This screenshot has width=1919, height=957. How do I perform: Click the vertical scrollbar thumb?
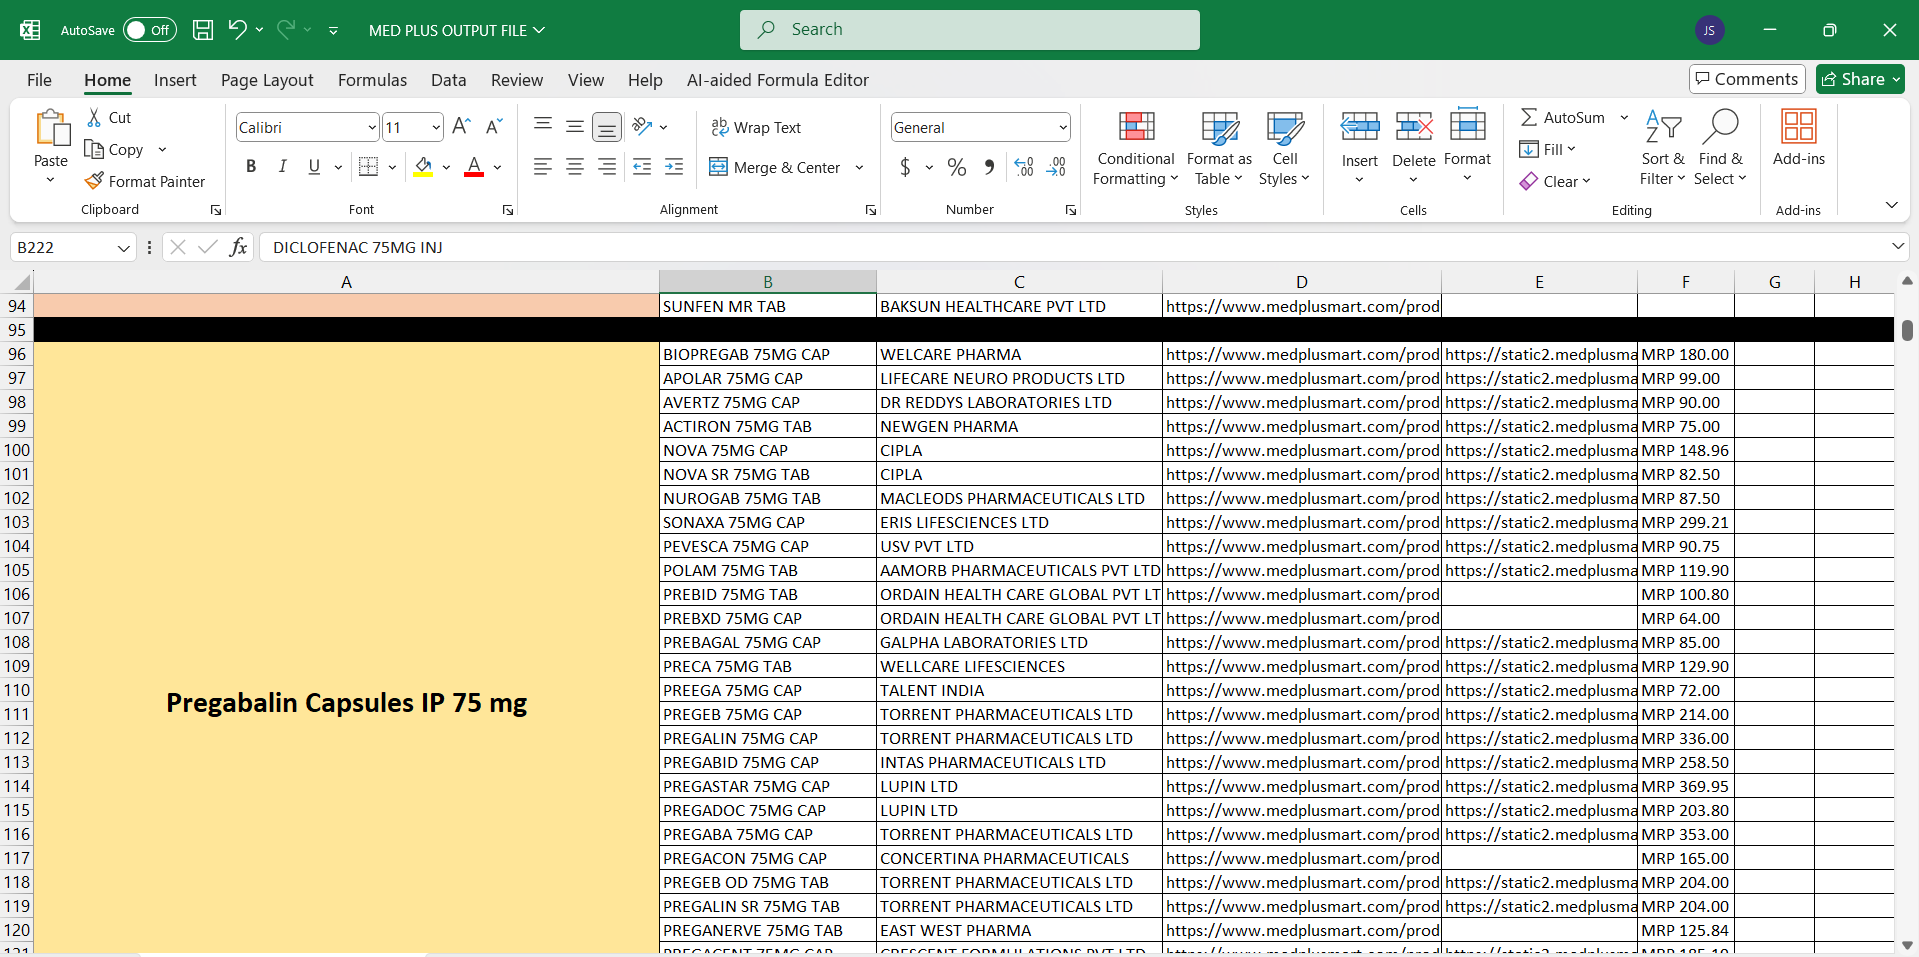tap(1907, 330)
